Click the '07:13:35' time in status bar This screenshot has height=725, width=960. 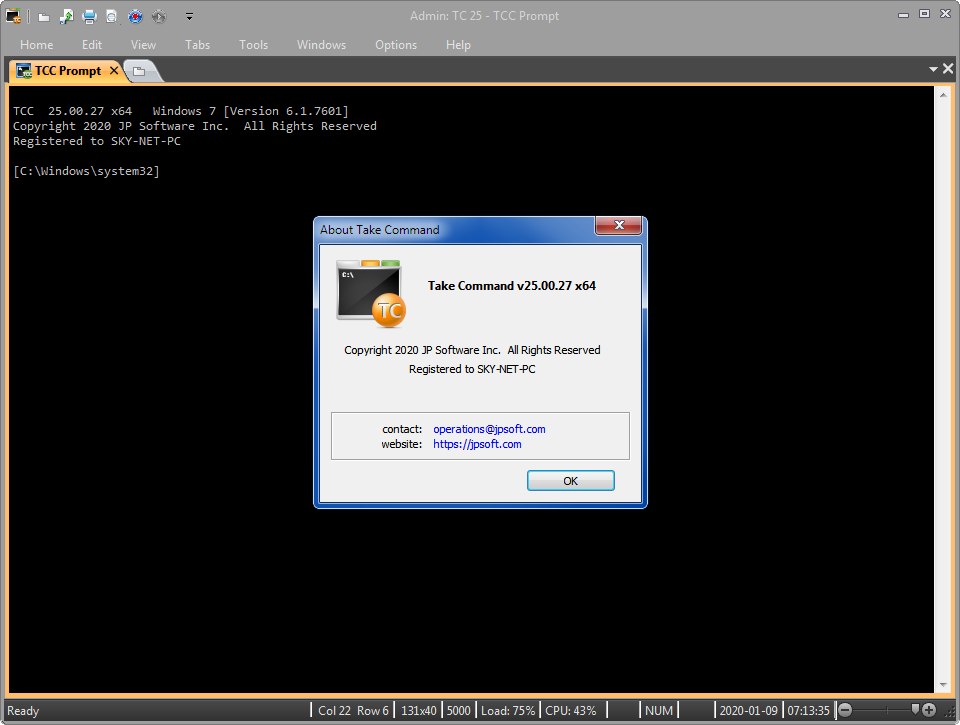808,710
